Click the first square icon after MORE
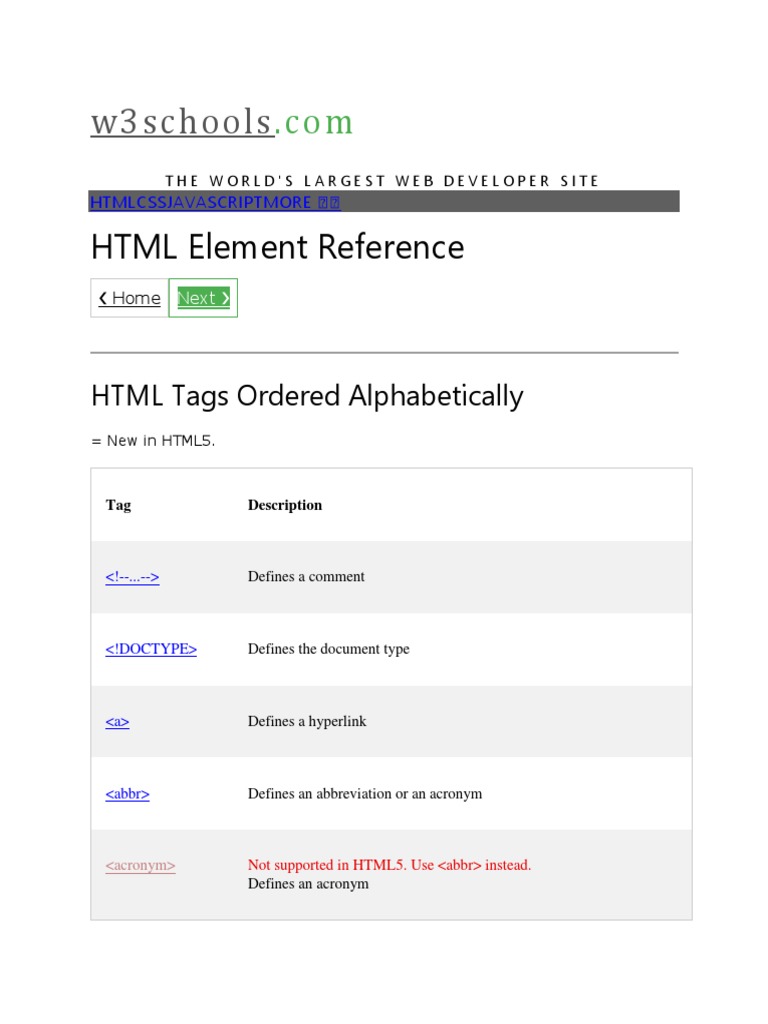 (322, 203)
